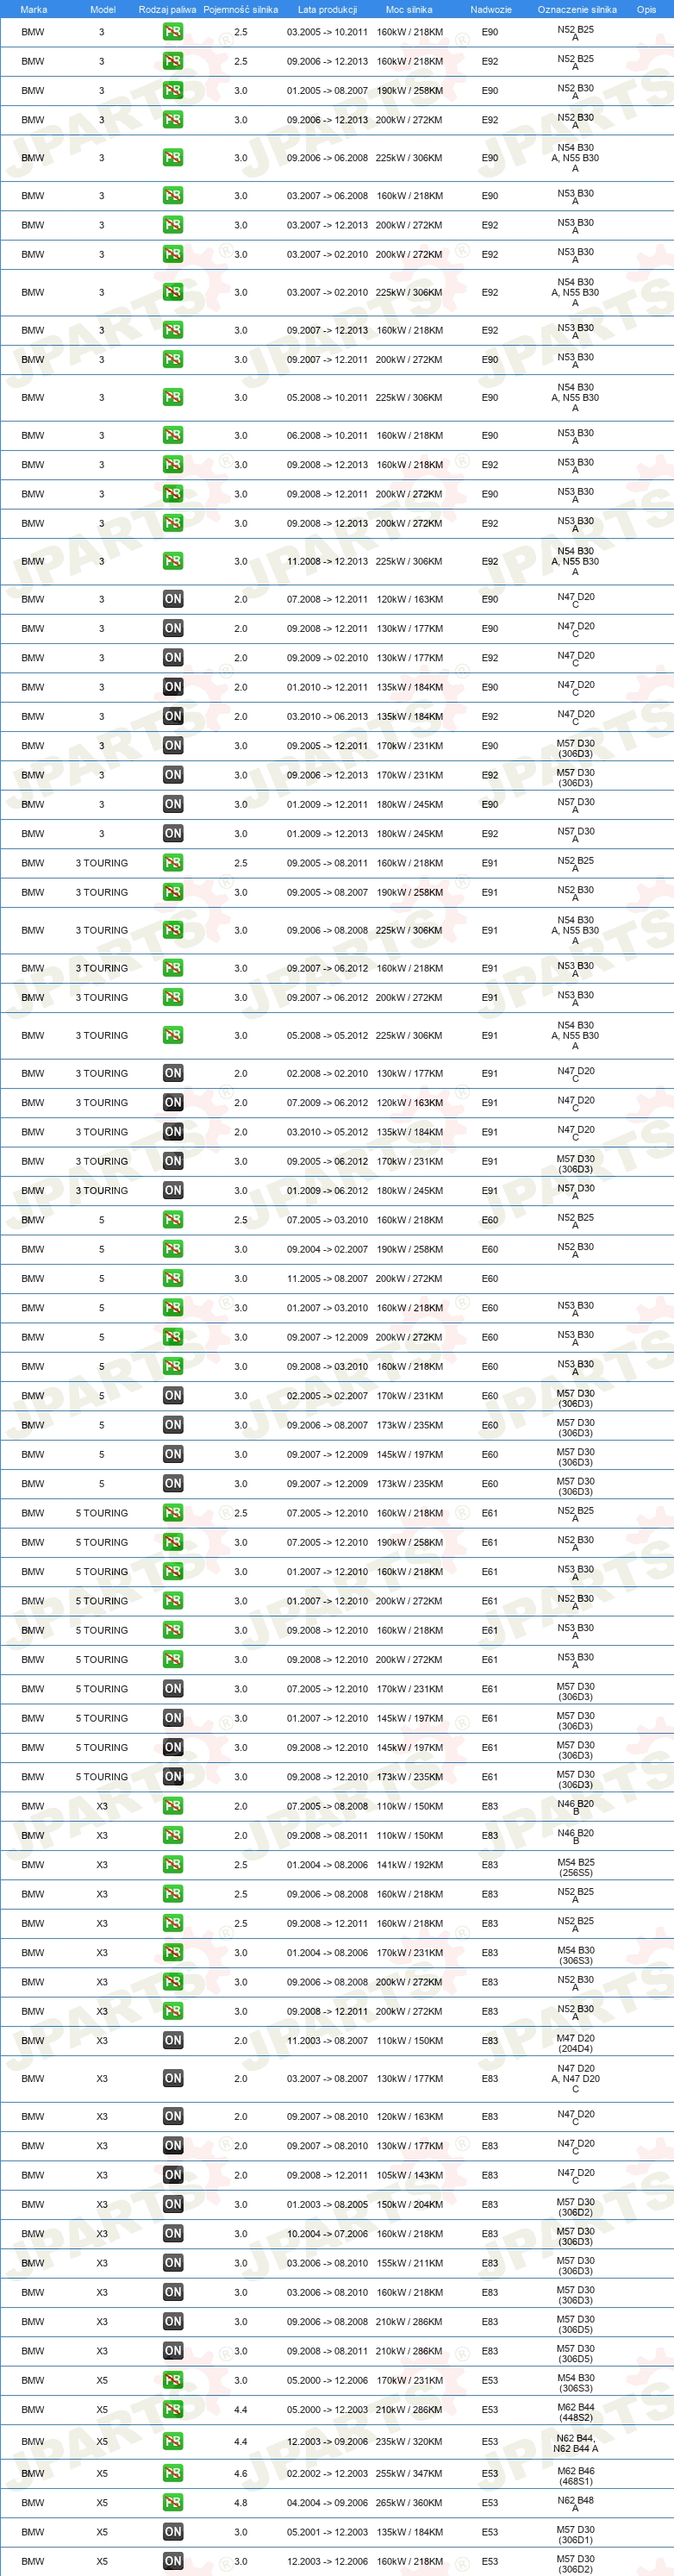Screen dimensions: 674x2576
Task: Click diesel ON icon in 02.2005 -> 02.2007 E60 row
Action: [x=173, y=1395]
